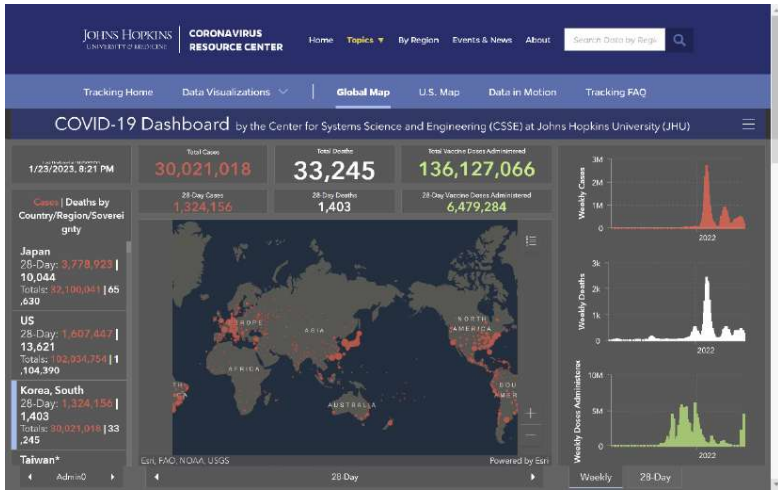
Task: Click Australia on the map
Action: click(x=351, y=405)
